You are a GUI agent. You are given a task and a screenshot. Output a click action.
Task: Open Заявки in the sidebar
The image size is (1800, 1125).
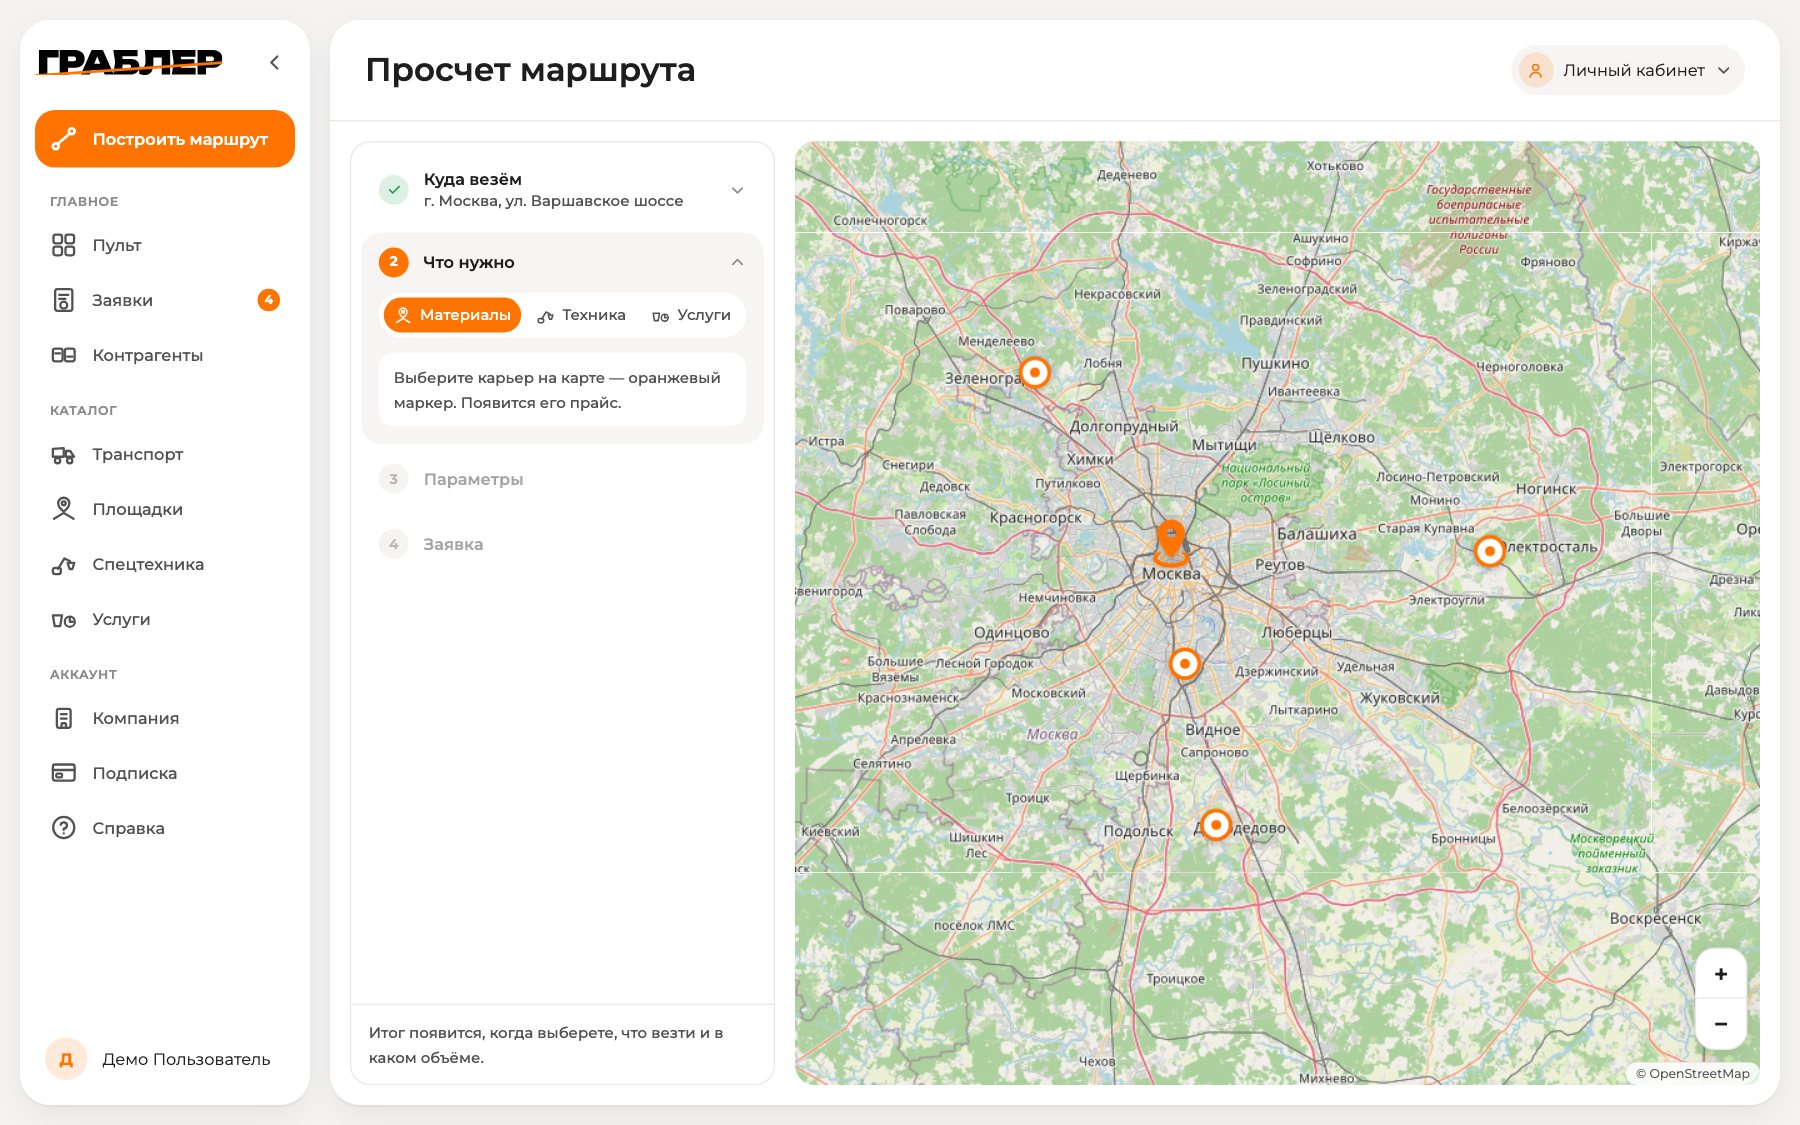tap(165, 300)
